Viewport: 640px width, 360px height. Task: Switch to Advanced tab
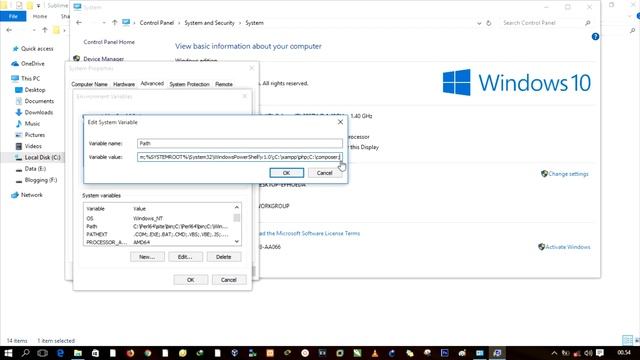pyautogui.click(x=152, y=83)
